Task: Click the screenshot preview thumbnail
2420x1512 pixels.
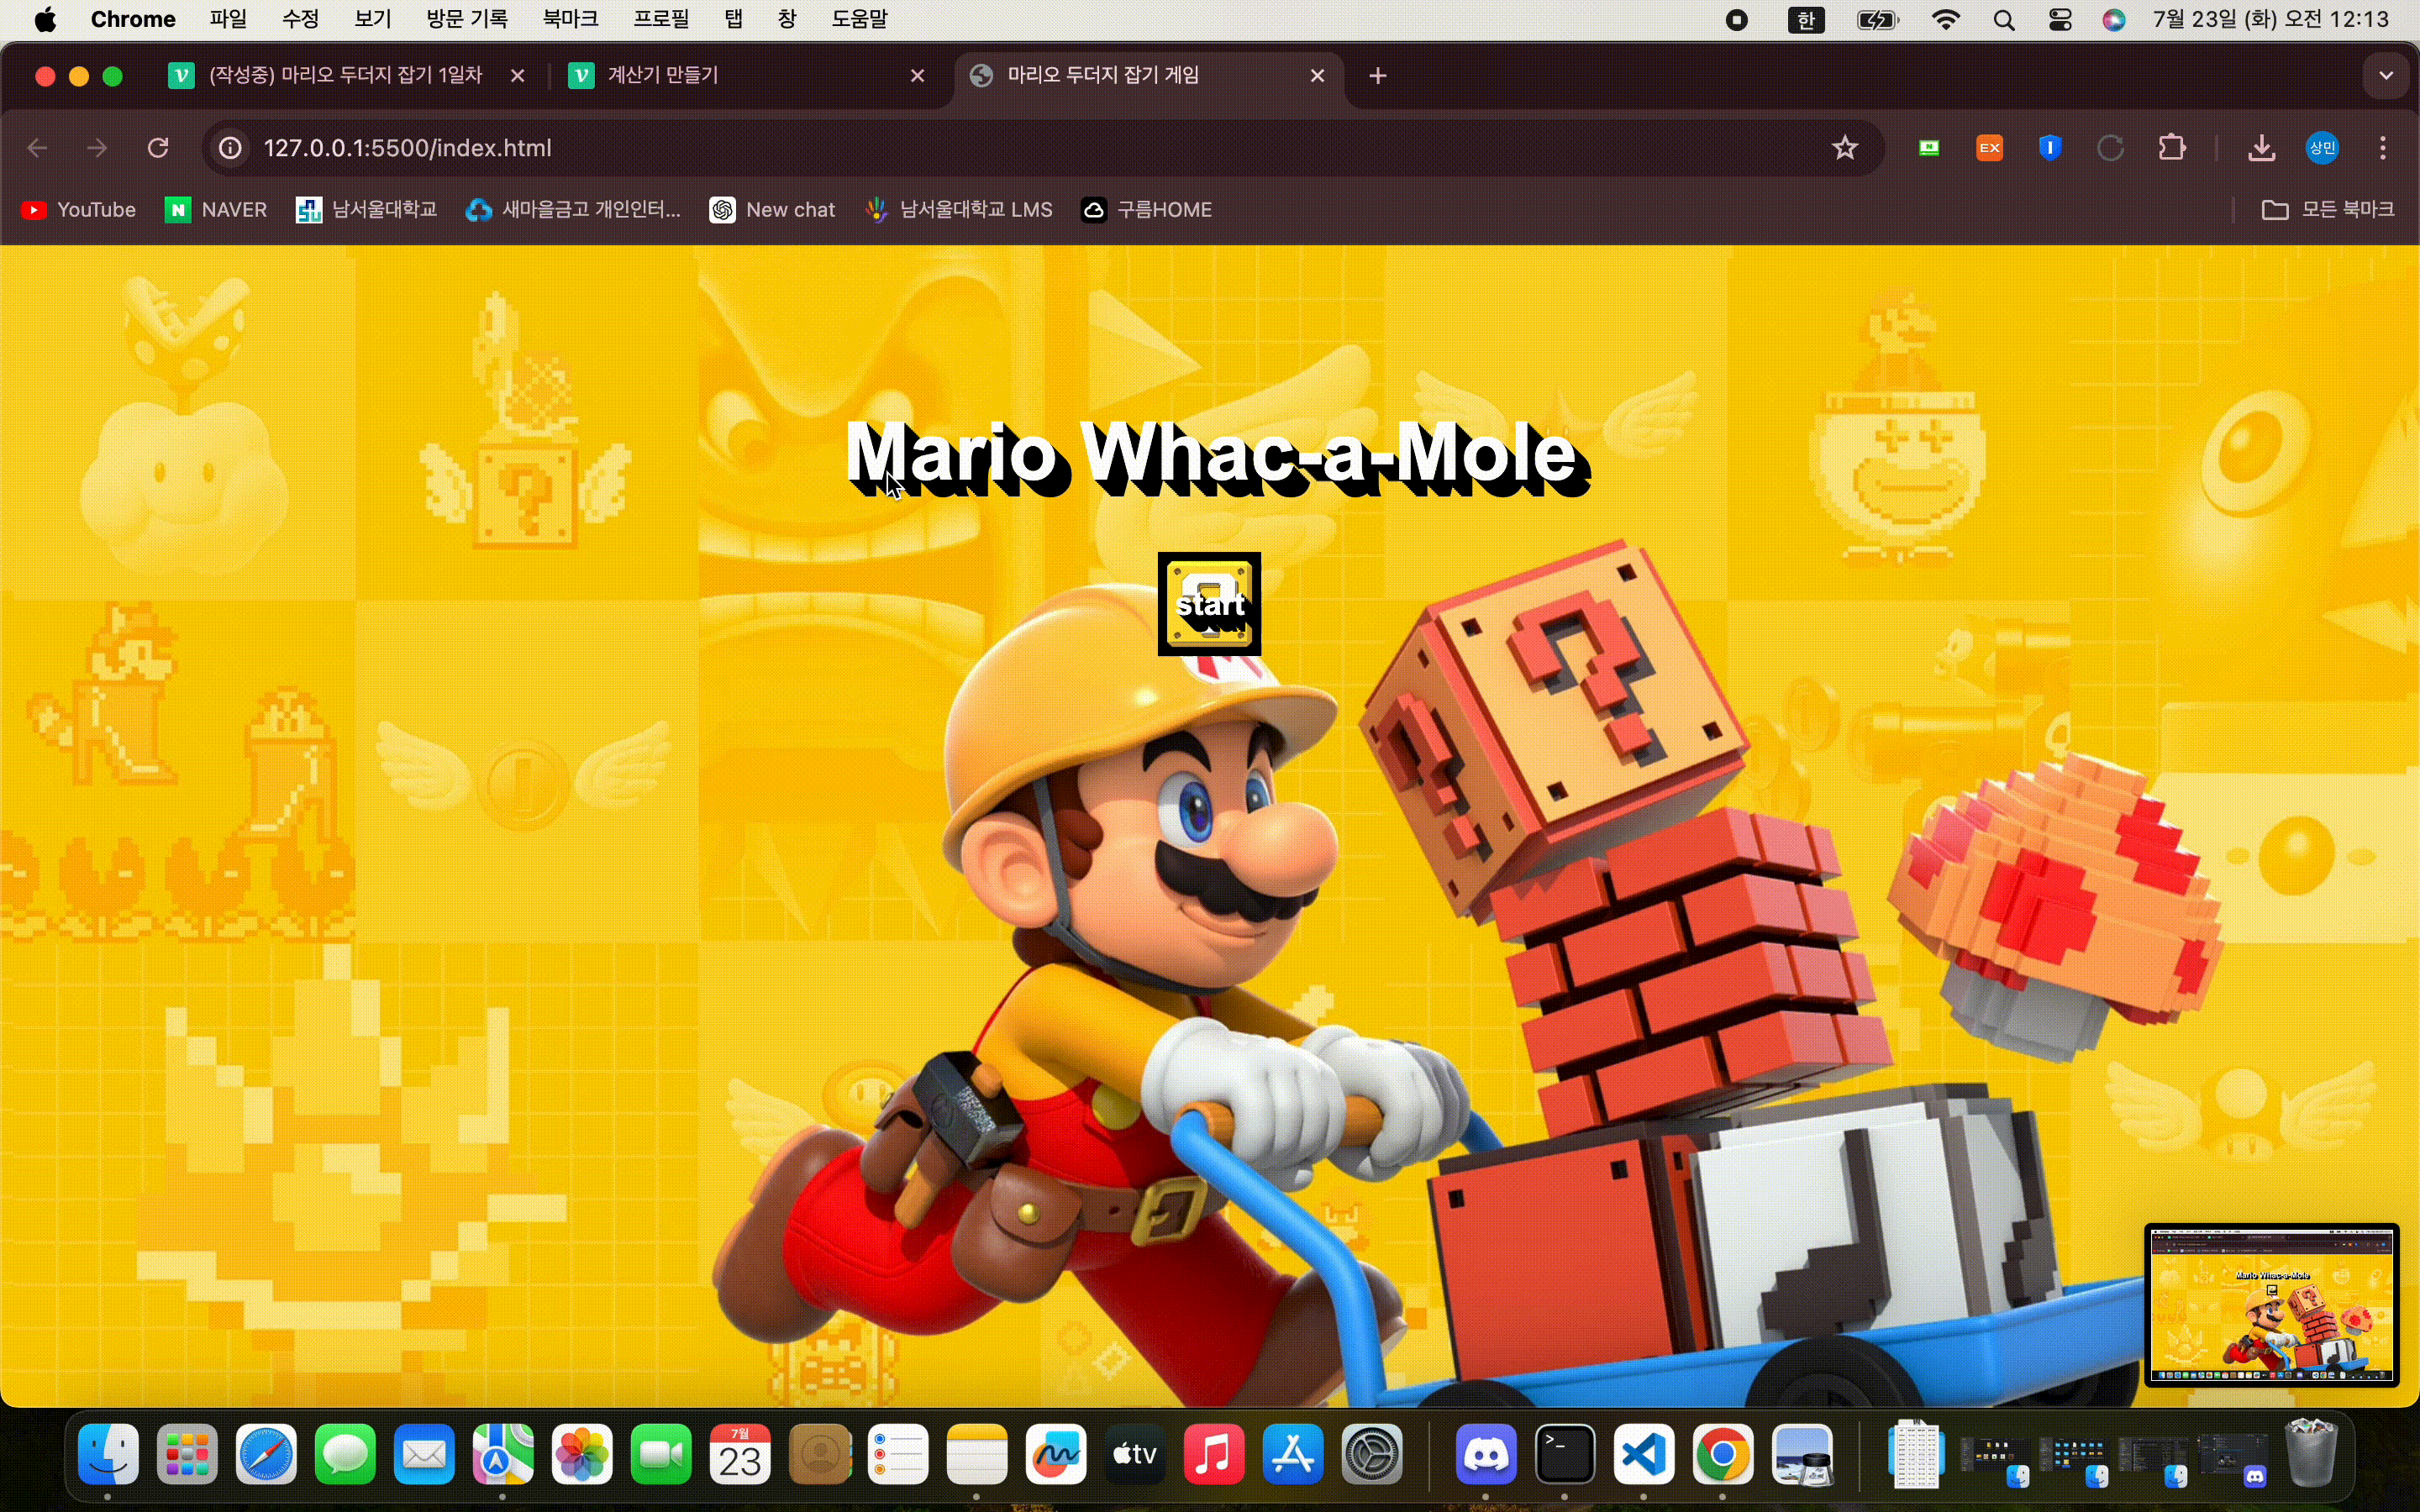Action: click(x=2271, y=1304)
